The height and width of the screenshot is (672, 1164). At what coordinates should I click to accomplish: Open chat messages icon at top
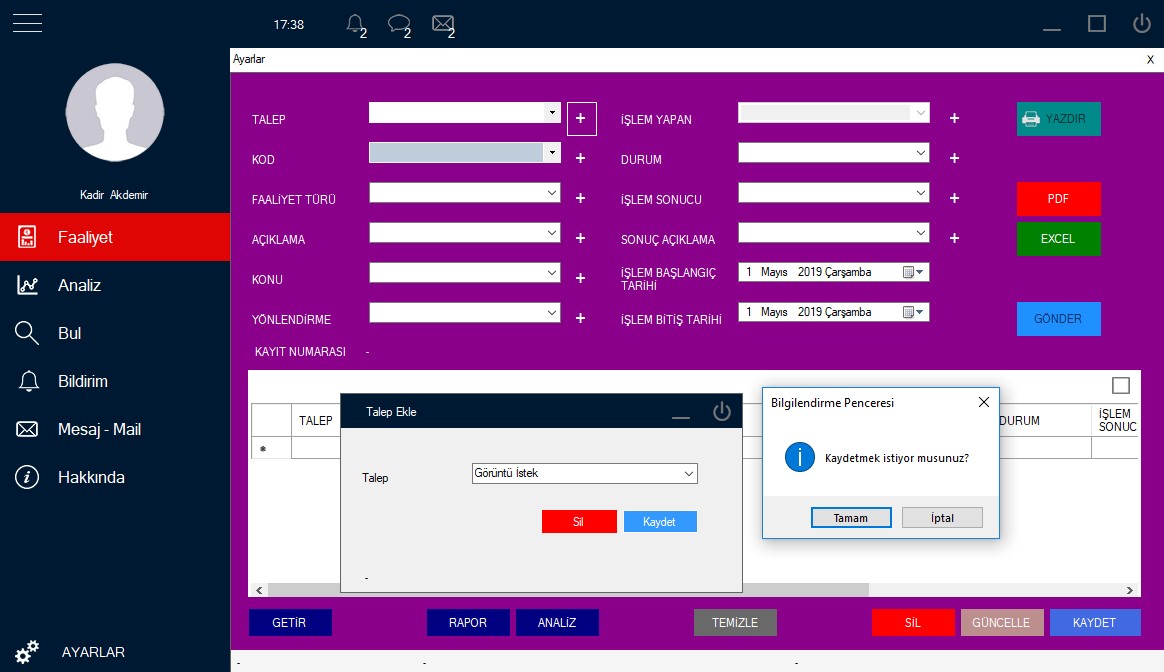click(x=398, y=24)
